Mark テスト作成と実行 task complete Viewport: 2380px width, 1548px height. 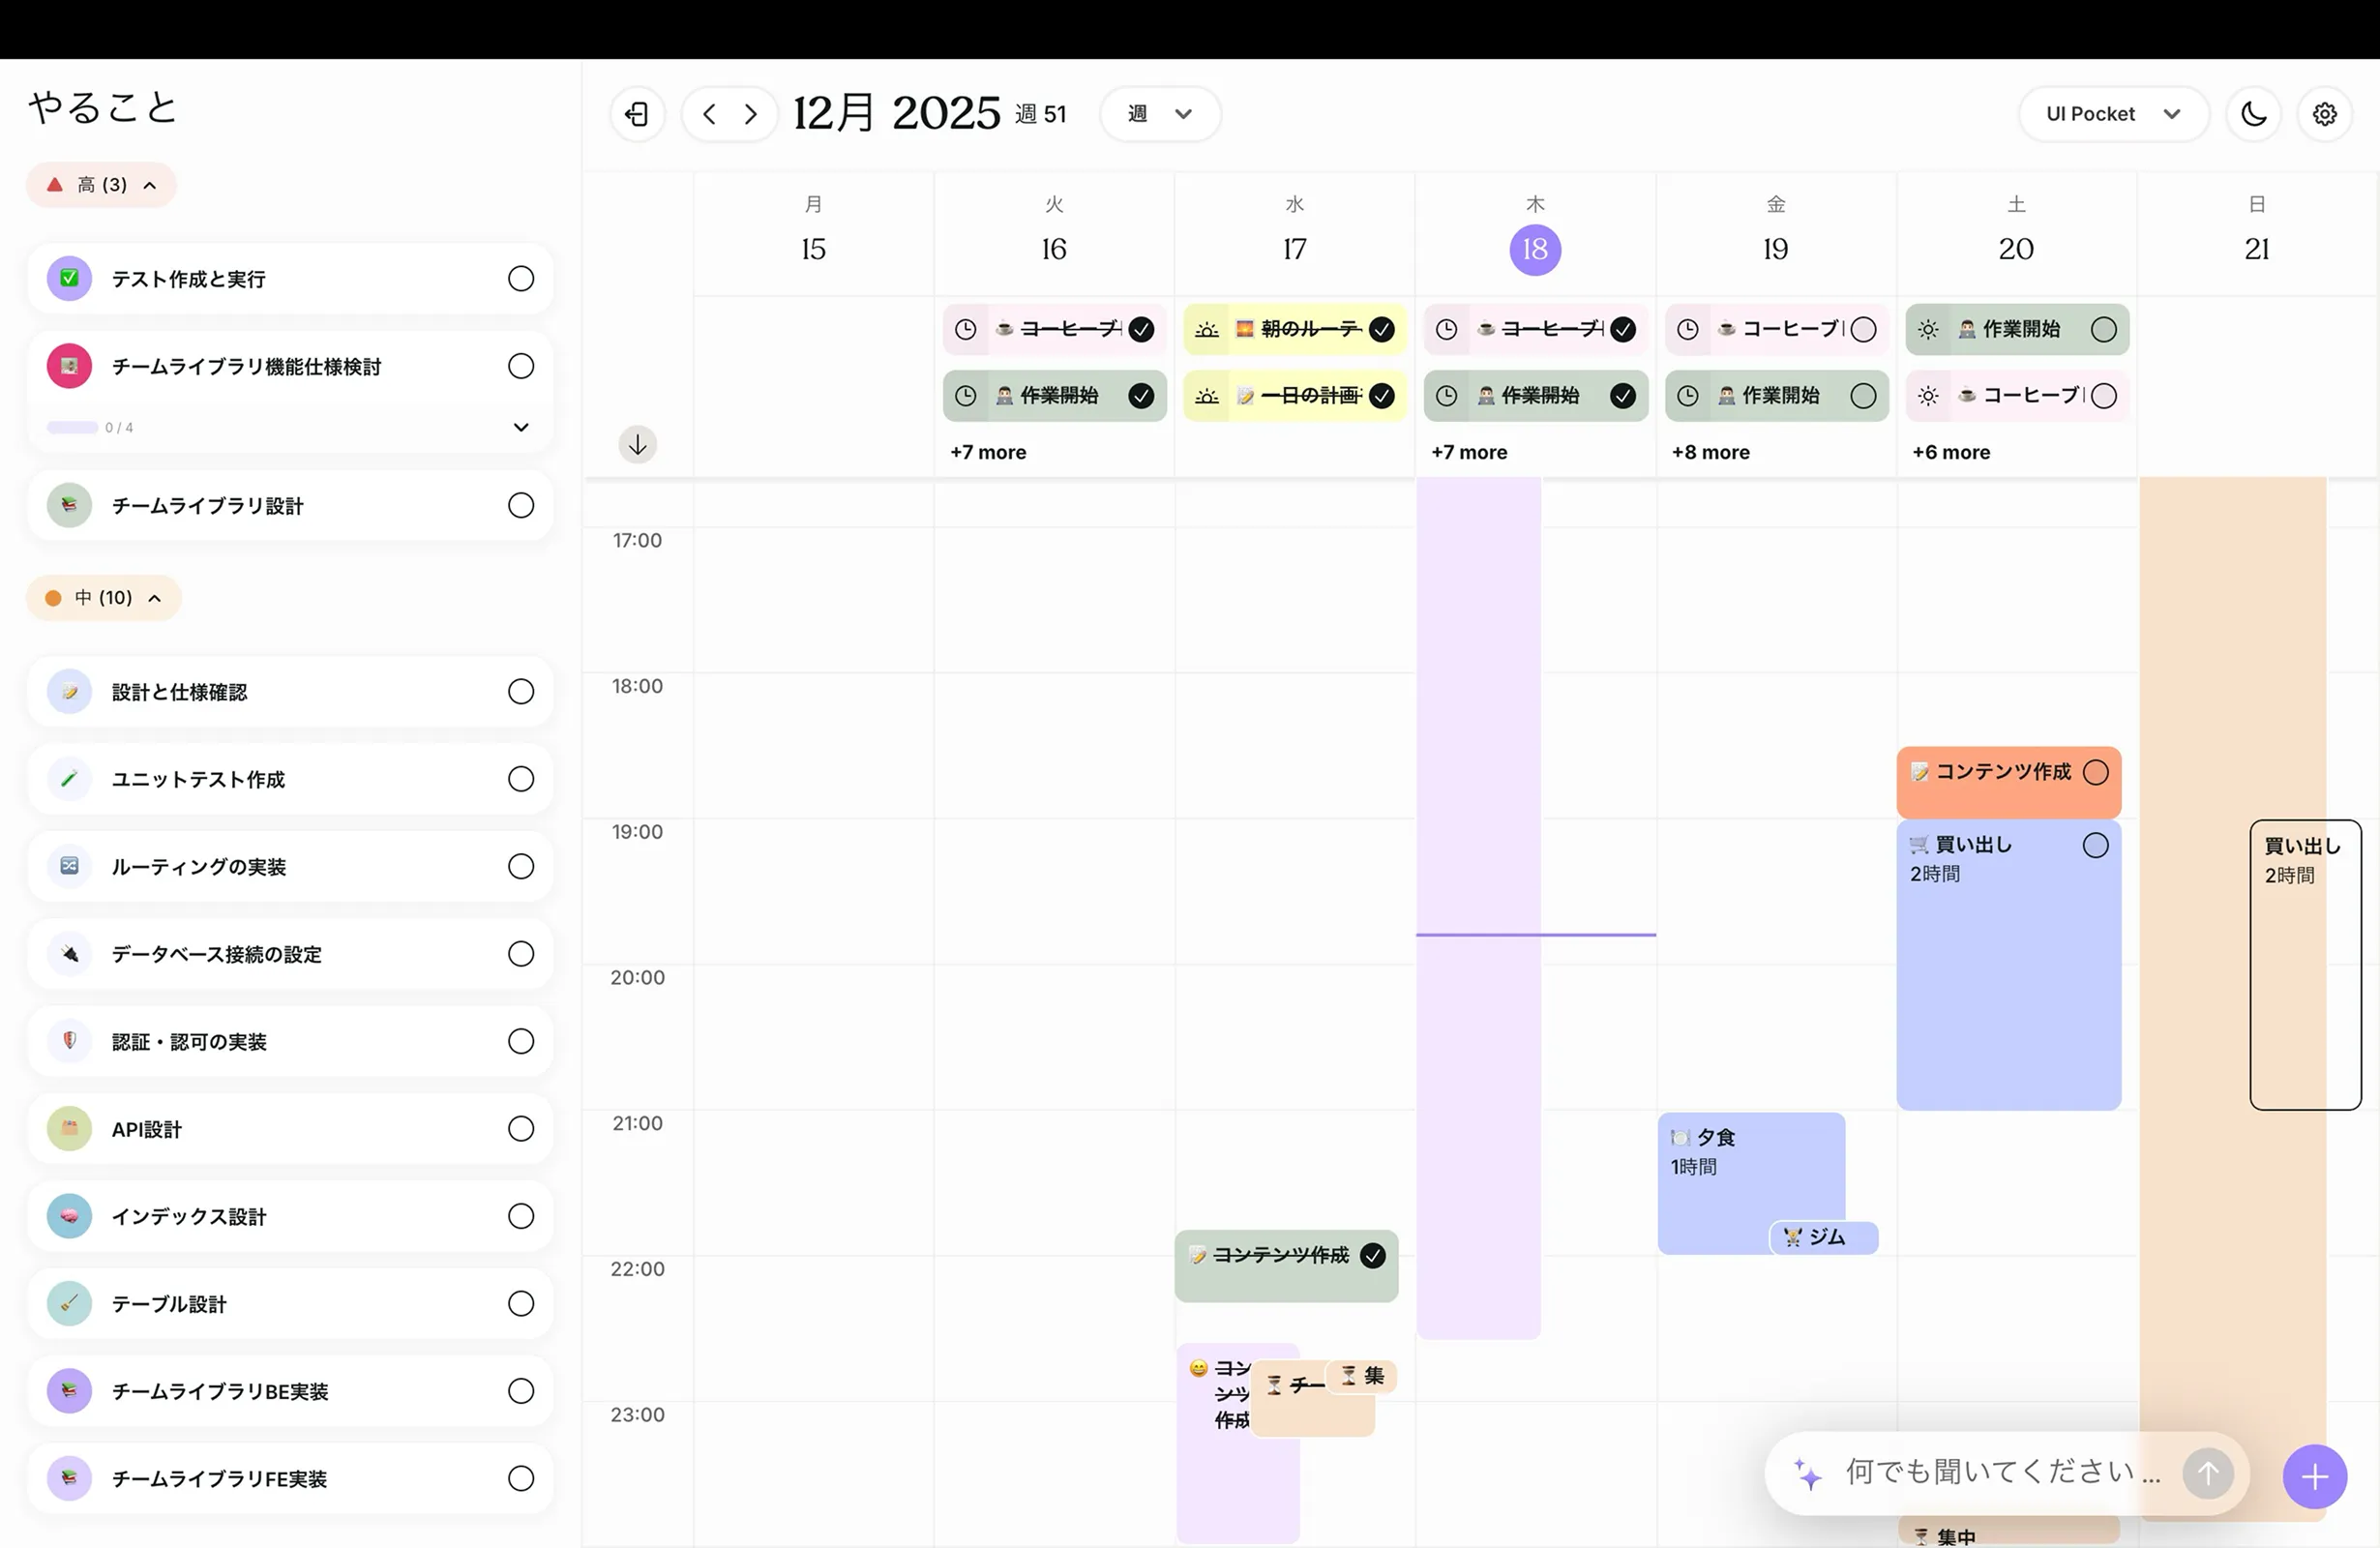click(x=520, y=279)
